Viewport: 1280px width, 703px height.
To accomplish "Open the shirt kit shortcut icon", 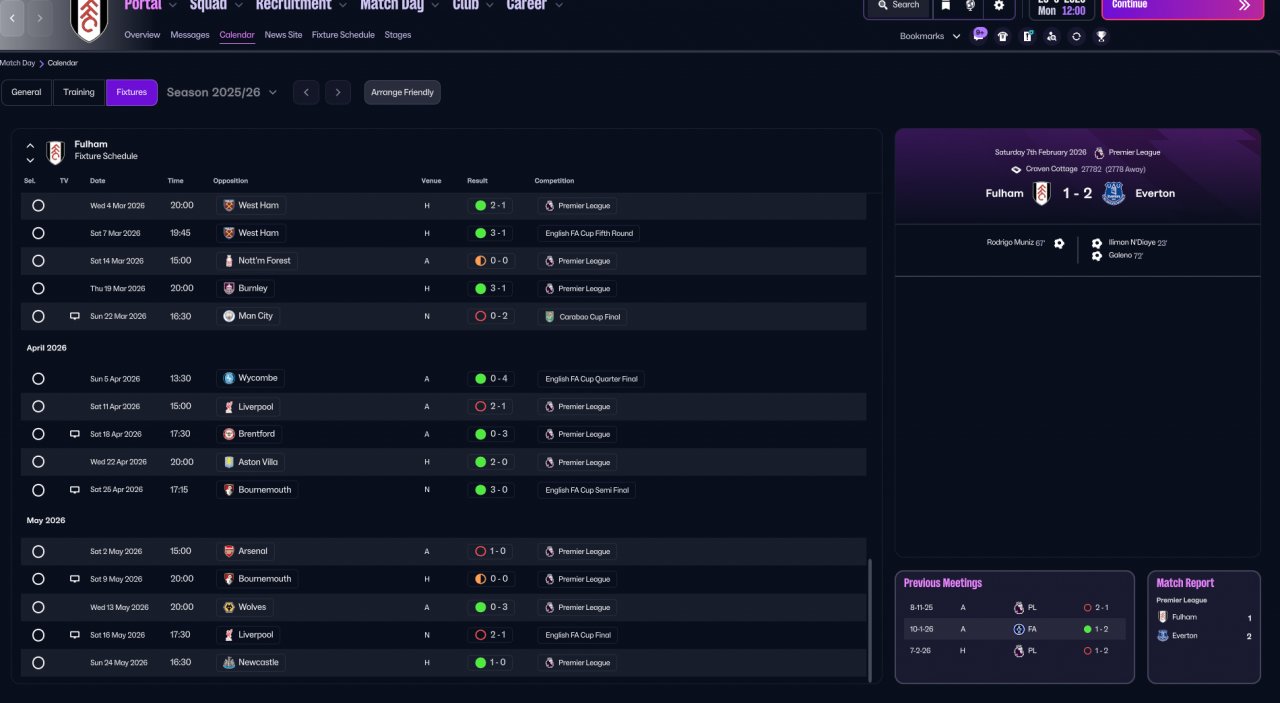I will pos(1003,36).
